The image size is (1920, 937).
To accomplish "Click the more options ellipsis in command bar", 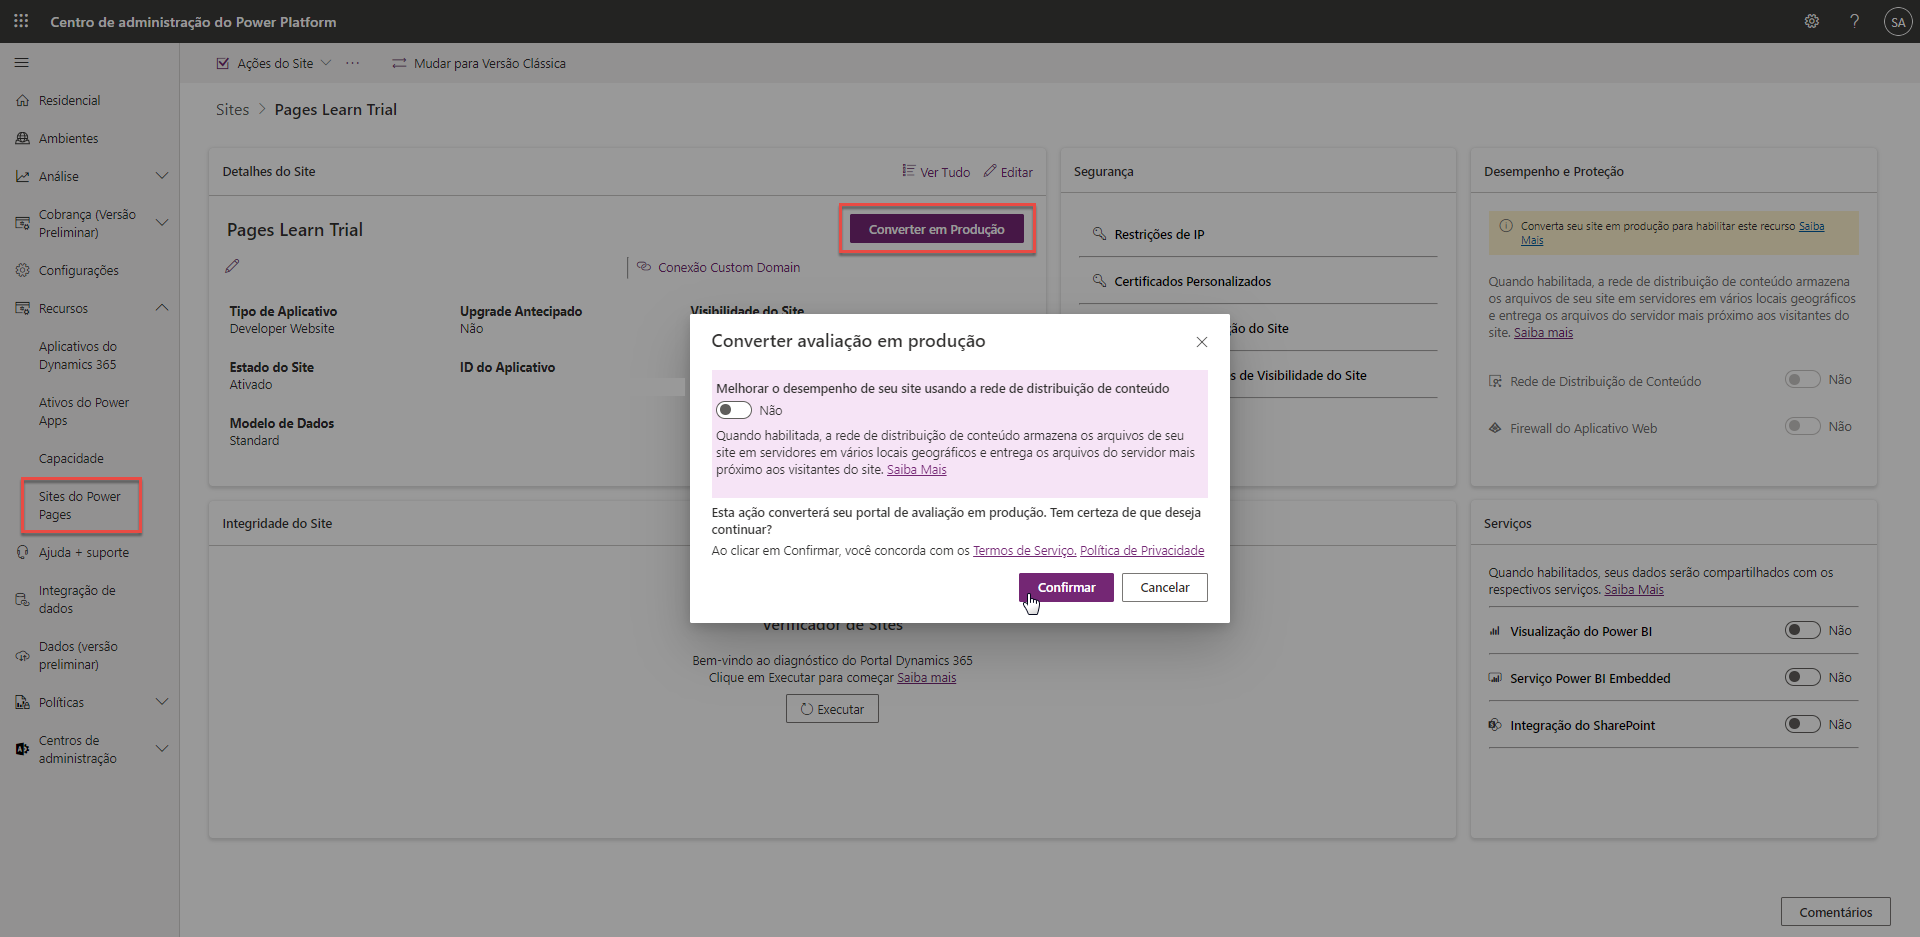I will click(353, 63).
